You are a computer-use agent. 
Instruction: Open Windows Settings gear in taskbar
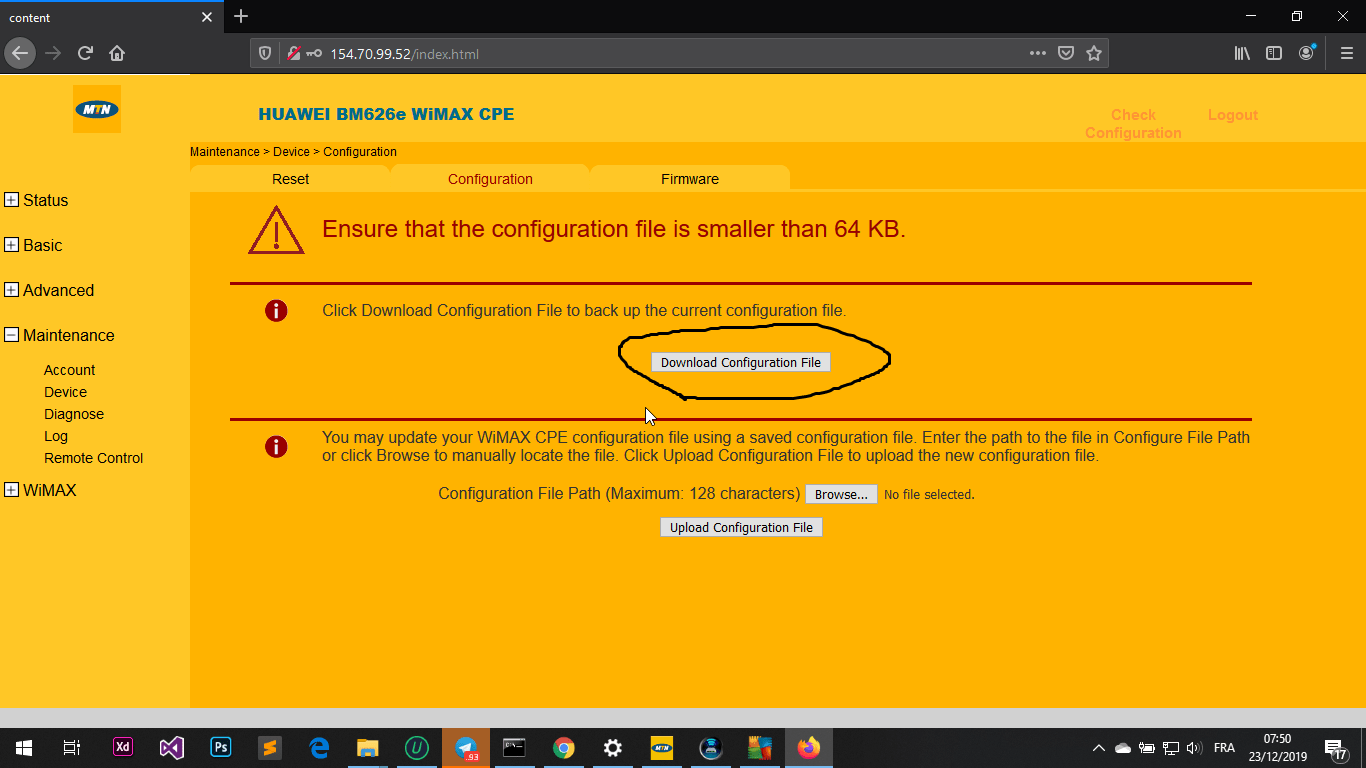tap(613, 747)
